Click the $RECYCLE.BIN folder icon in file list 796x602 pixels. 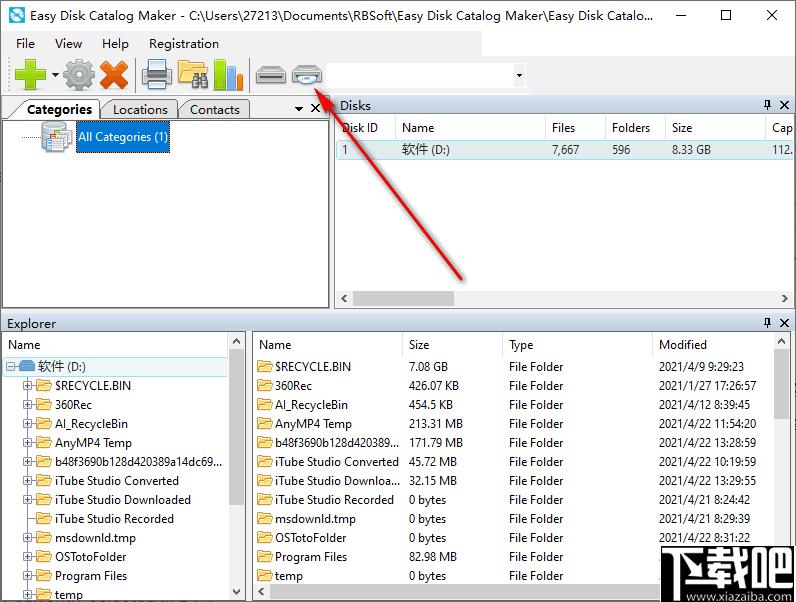264,366
